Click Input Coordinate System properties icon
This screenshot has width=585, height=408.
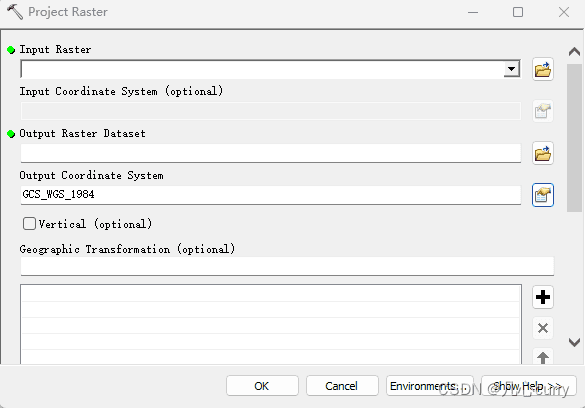[542, 111]
